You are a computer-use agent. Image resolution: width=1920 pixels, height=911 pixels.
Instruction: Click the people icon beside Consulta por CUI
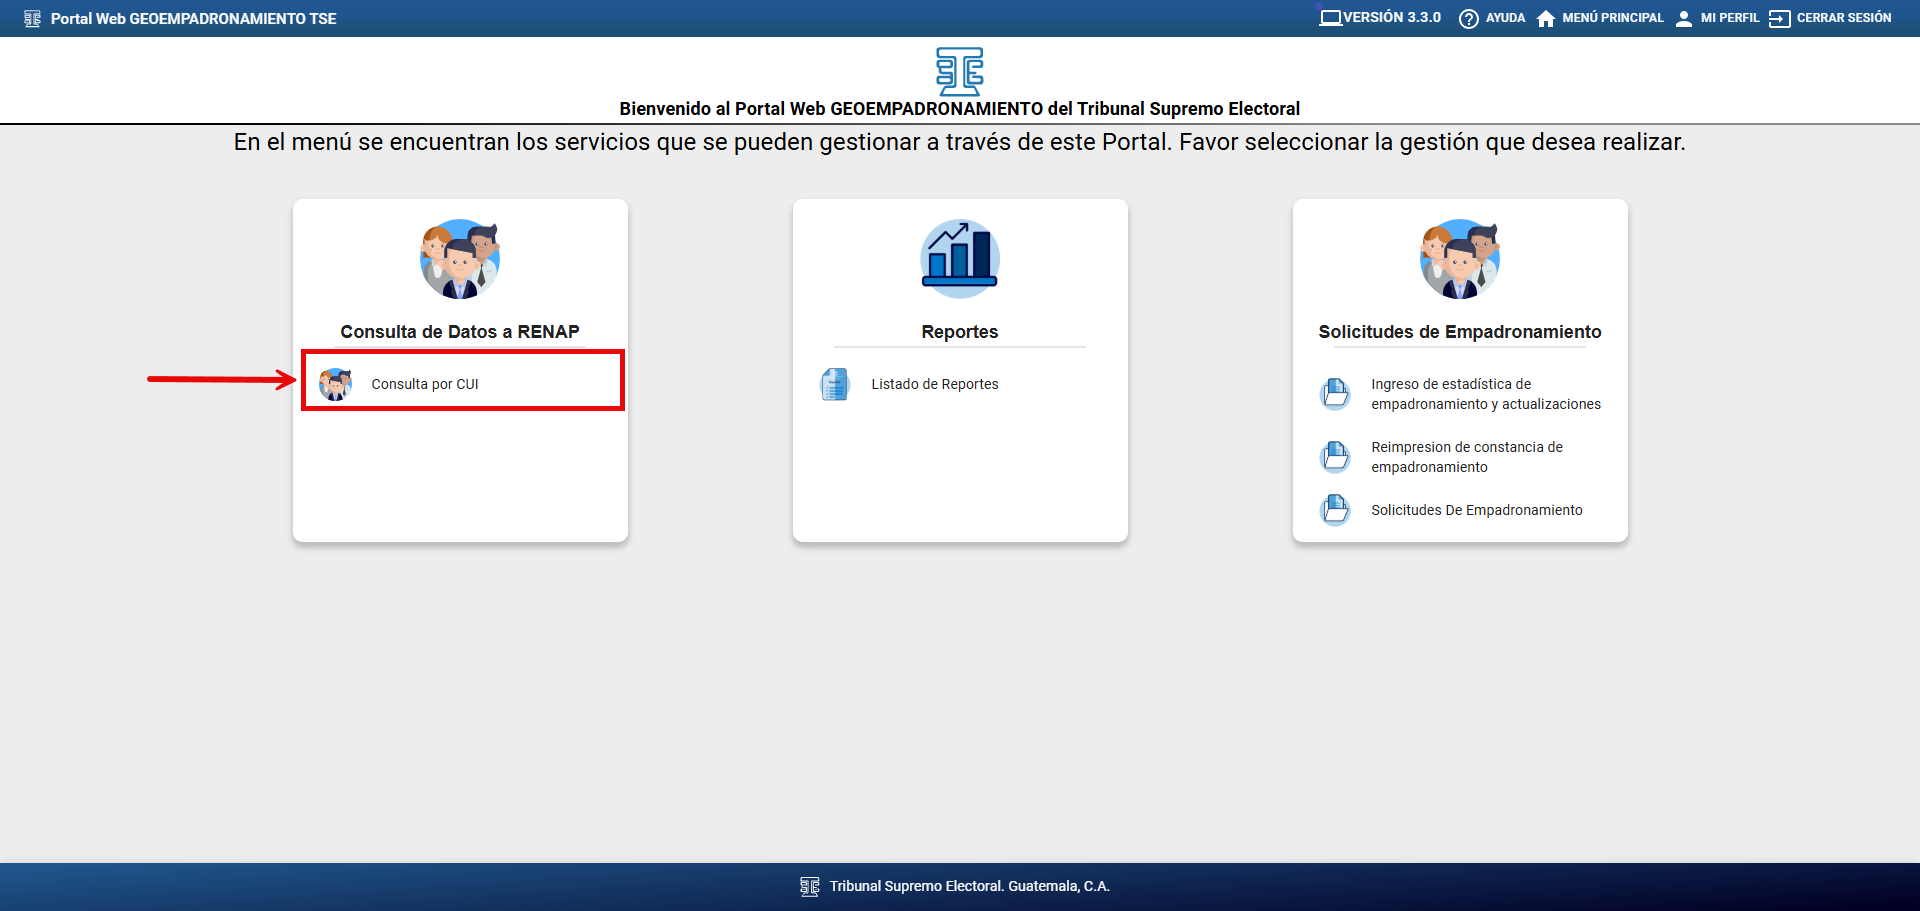tap(335, 384)
